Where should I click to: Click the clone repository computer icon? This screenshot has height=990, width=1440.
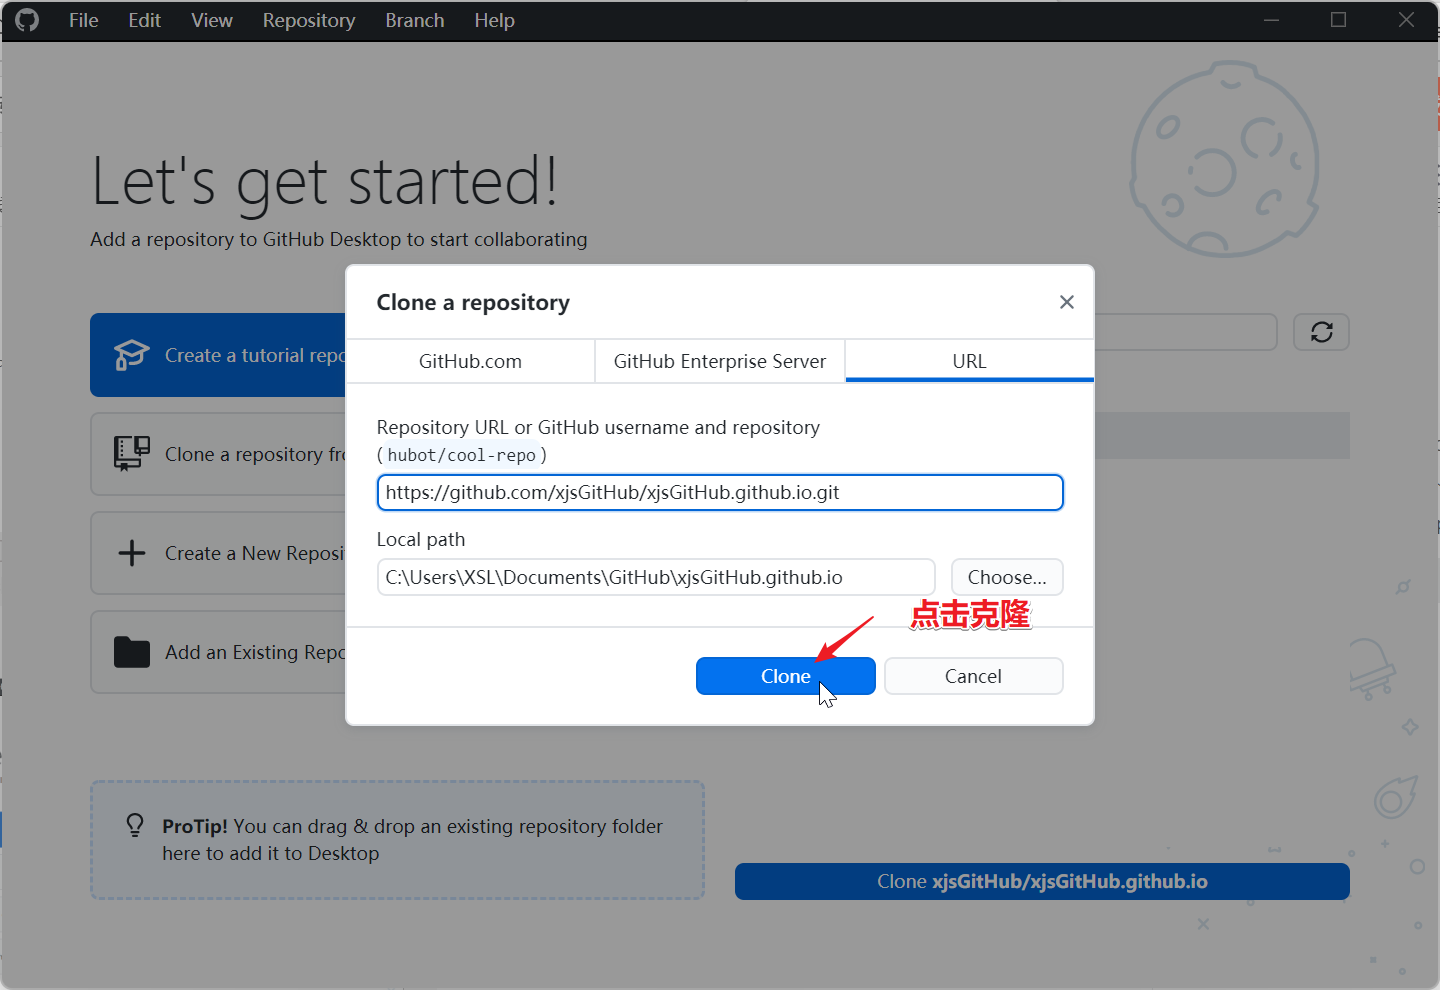[131, 453]
